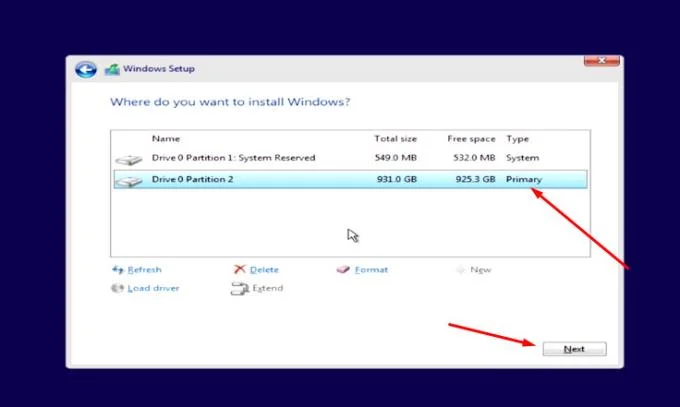Image resolution: width=680 pixels, height=407 pixels.
Task: Format the selected partition
Action: 371,270
